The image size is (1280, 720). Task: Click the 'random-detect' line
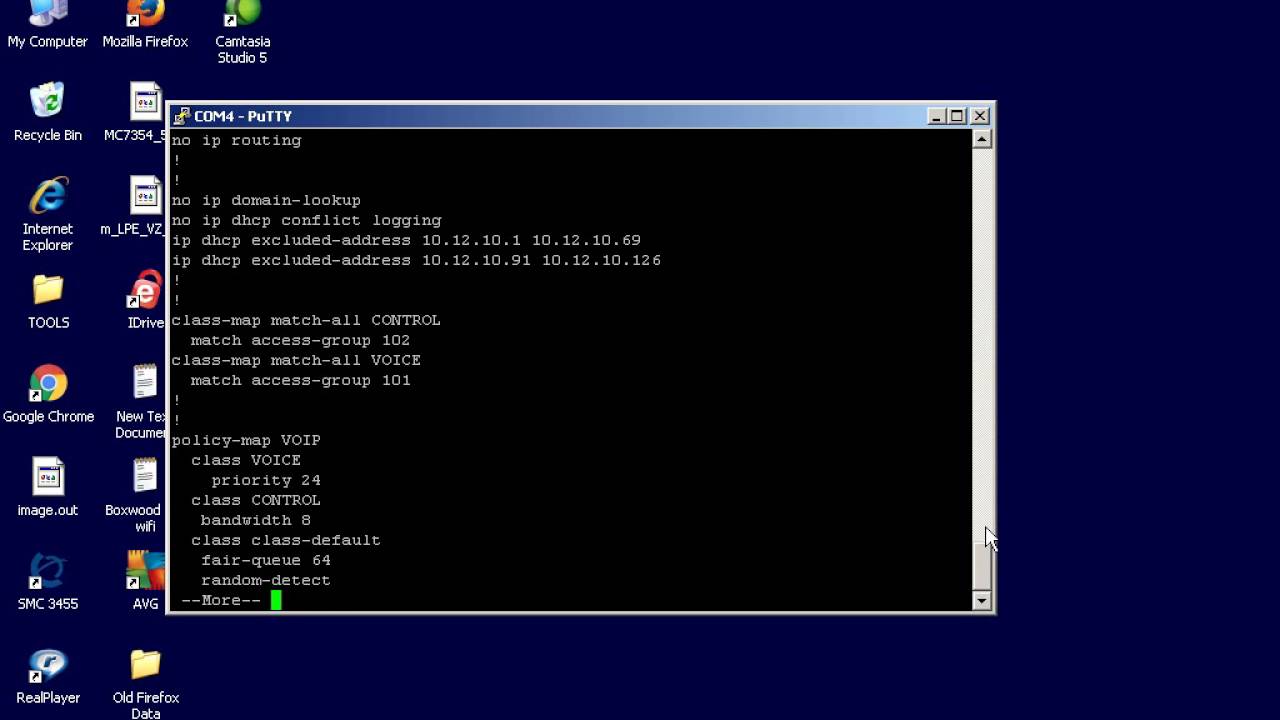(x=266, y=580)
